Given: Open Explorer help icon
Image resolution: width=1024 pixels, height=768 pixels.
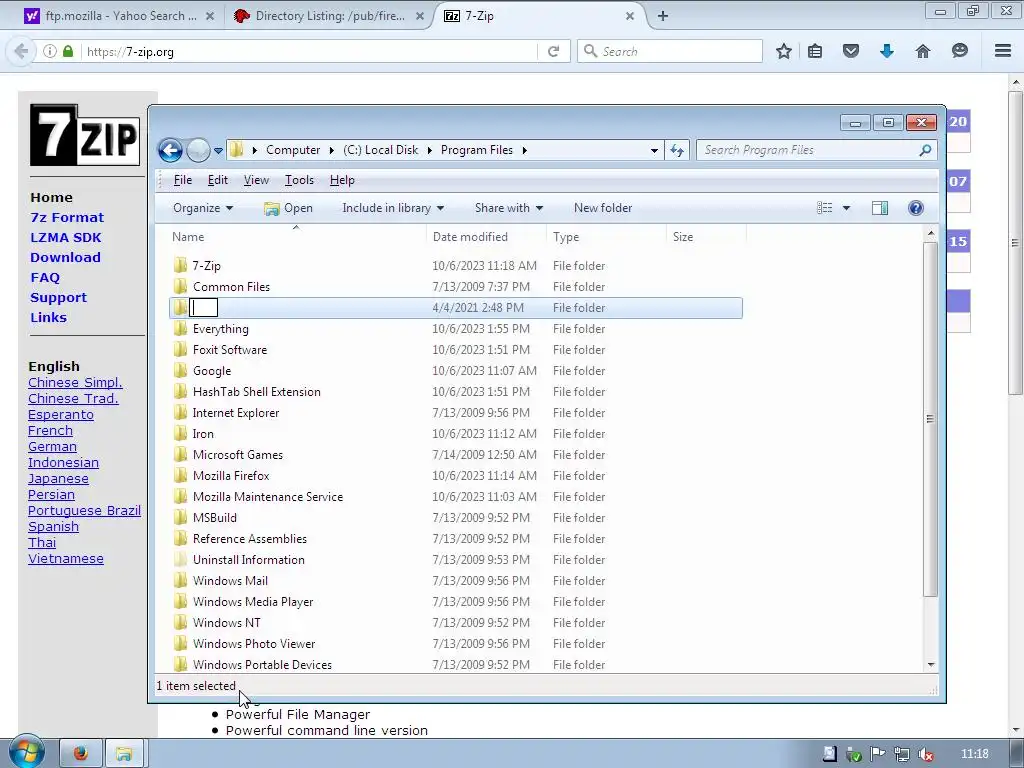Looking at the screenshot, I should tap(916, 208).
